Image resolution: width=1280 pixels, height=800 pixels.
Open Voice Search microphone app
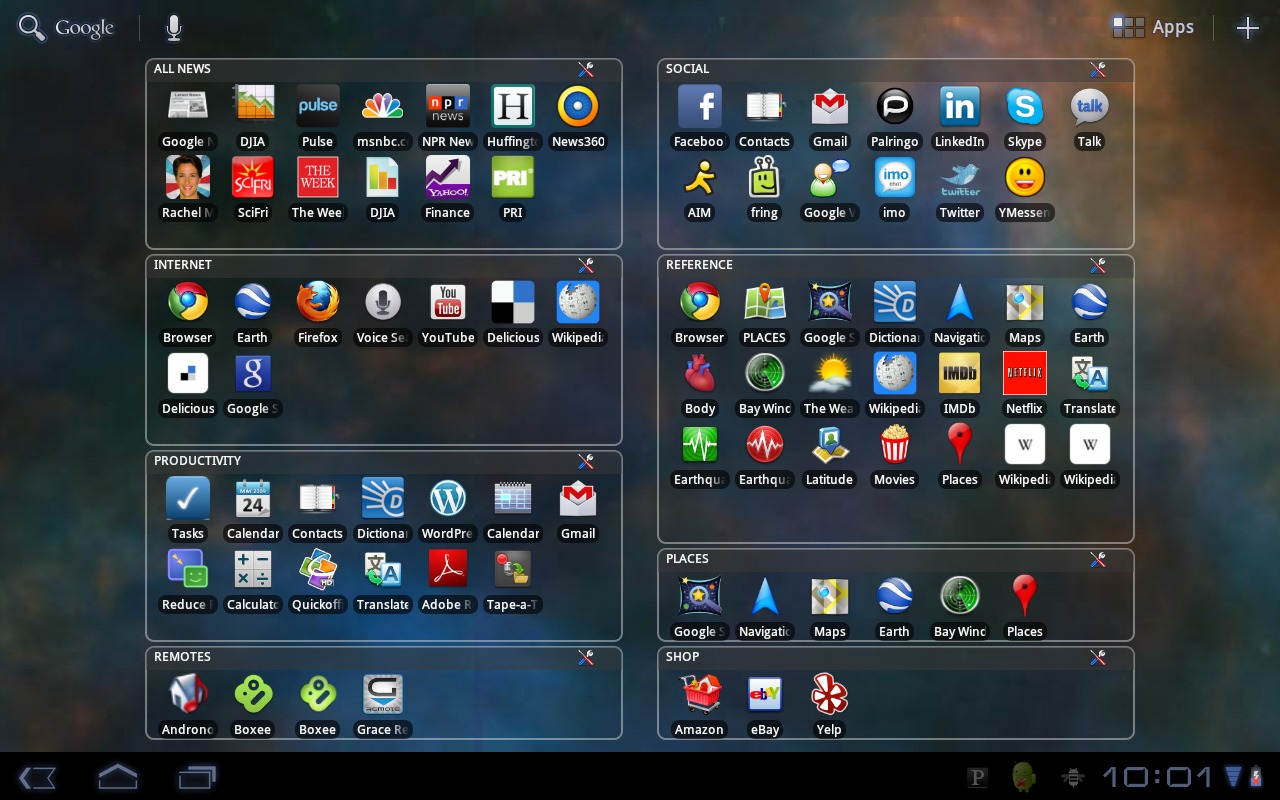coord(382,302)
